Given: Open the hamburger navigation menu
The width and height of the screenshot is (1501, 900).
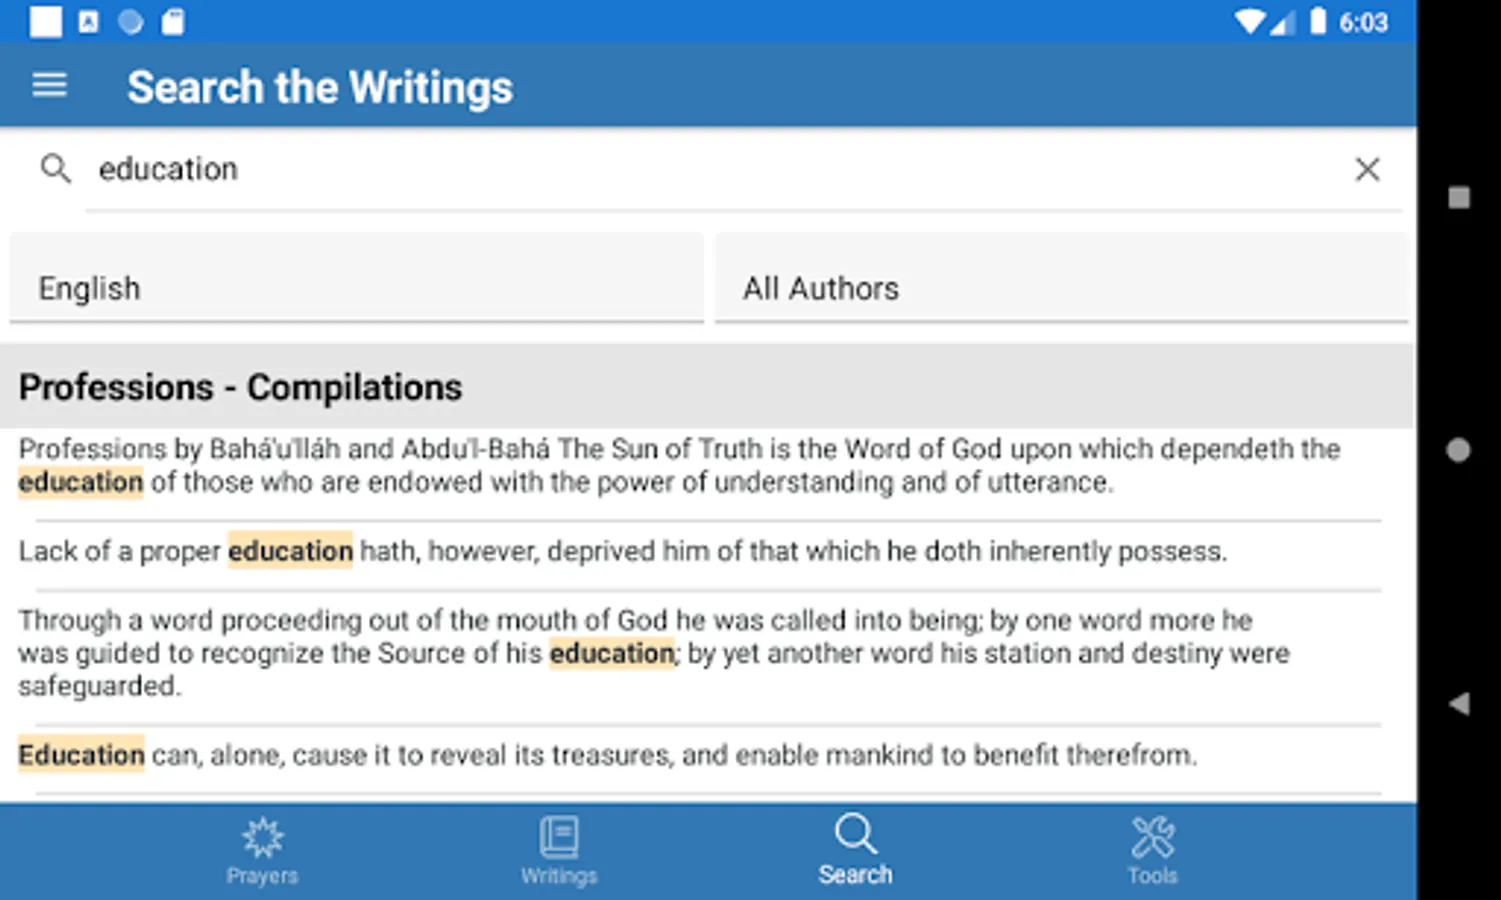Looking at the screenshot, I should 49,86.
